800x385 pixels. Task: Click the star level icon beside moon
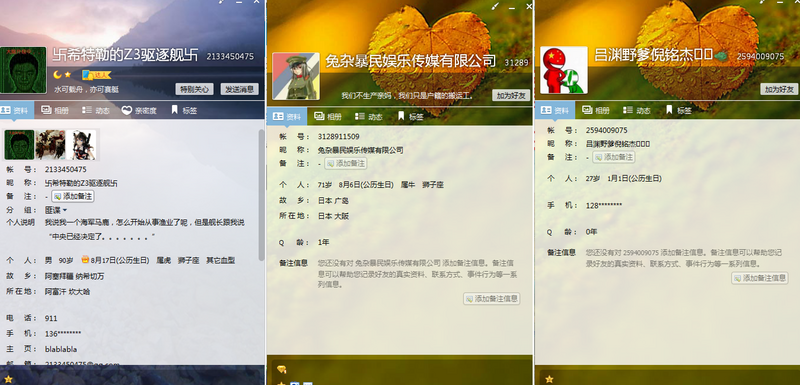coord(68,75)
